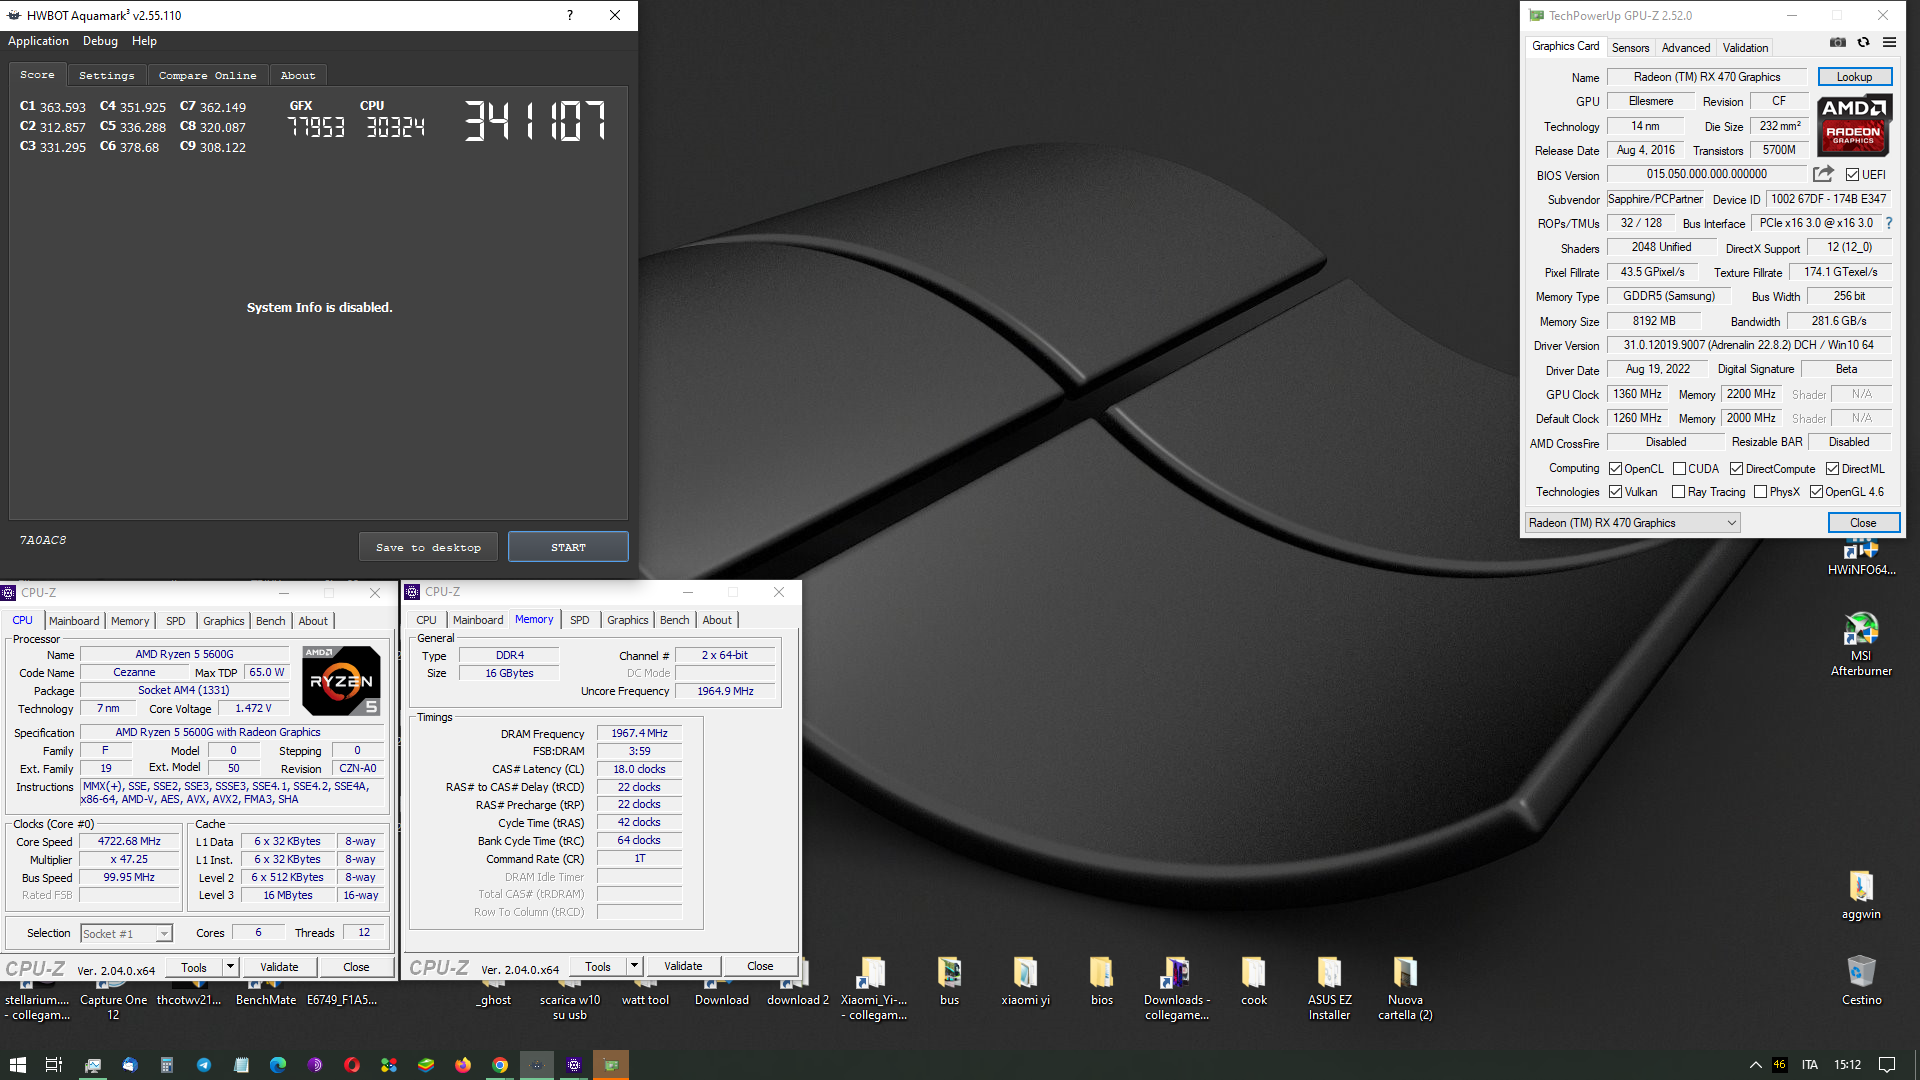Viewport: 1920px width, 1080px height.
Task: Open the MSI Afterburner desktop shortcut
Action: [x=1861, y=644]
